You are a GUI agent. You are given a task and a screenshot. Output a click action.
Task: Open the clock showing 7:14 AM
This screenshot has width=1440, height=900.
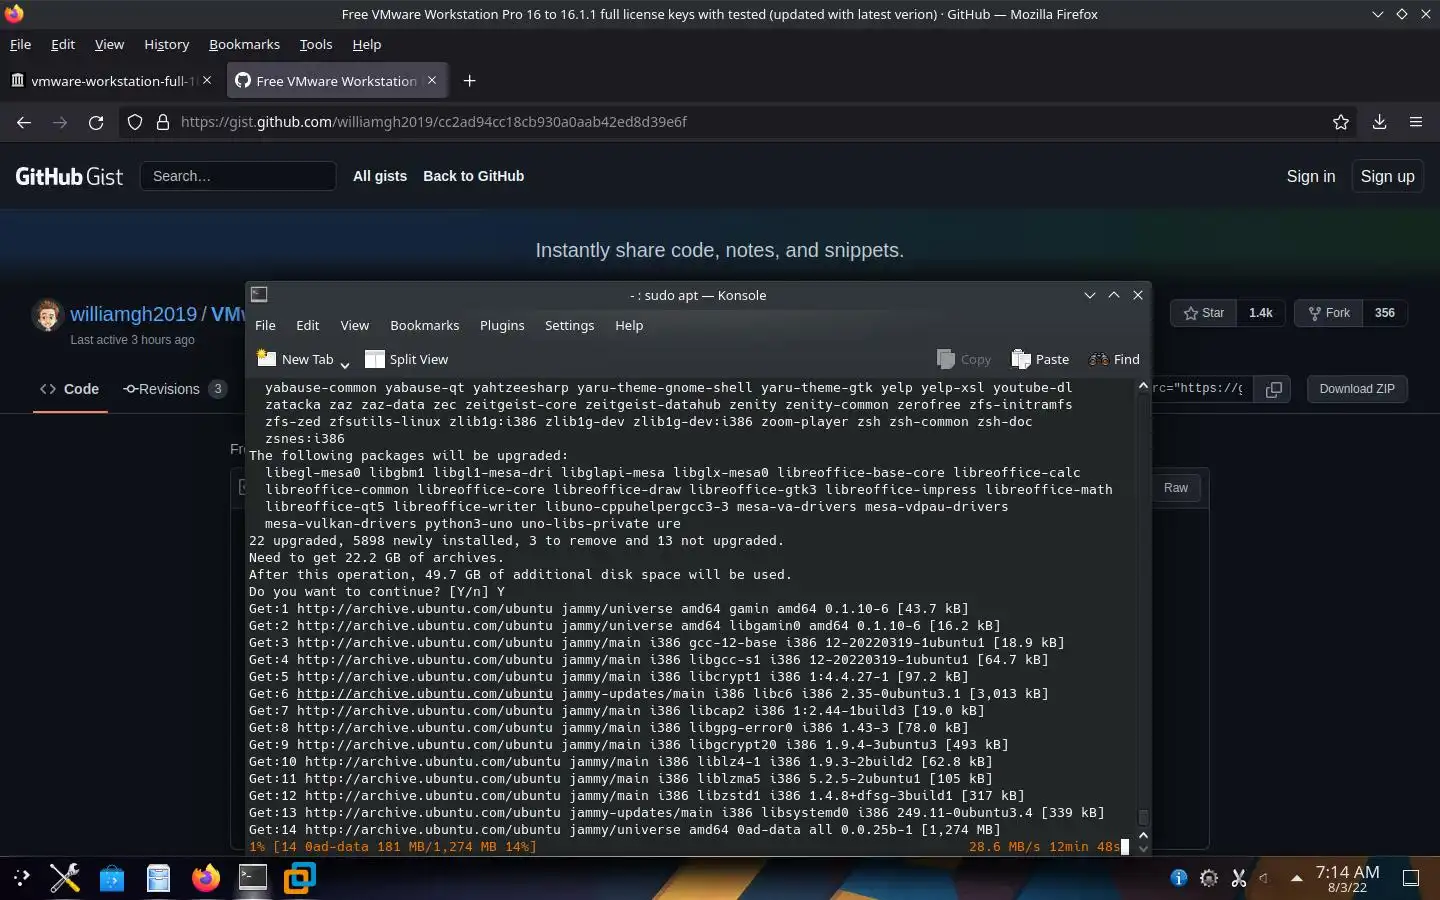1347,878
